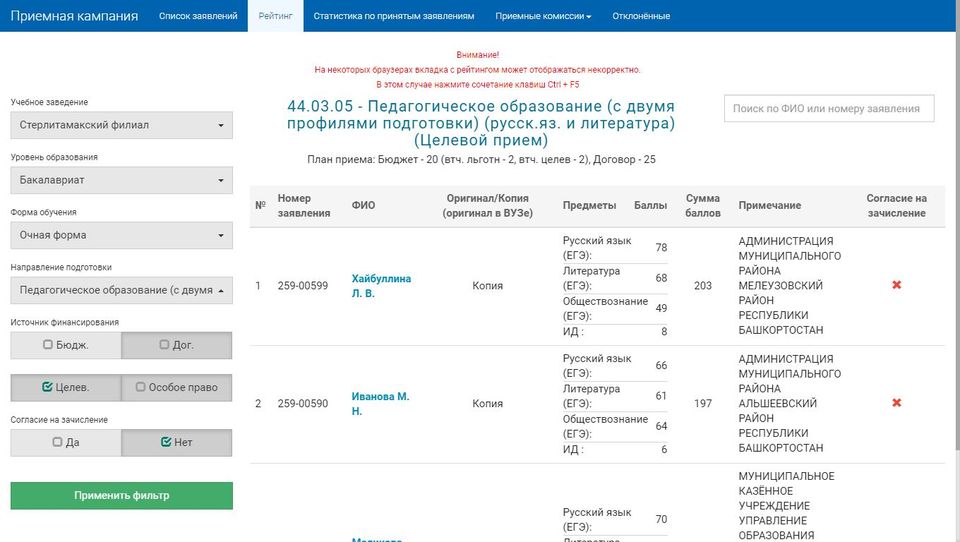This screenshot has height=542, width=960.
Task: Toggle the Бюдж. funding checkbox
Action: click(66, 345)
